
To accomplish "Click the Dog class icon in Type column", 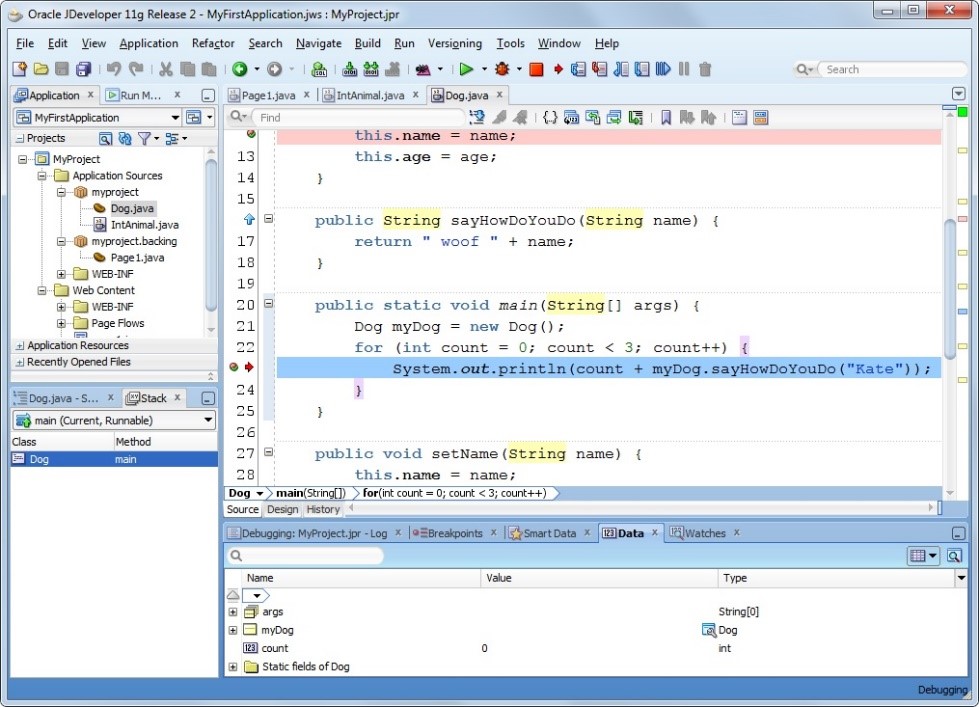I will 709,630.
